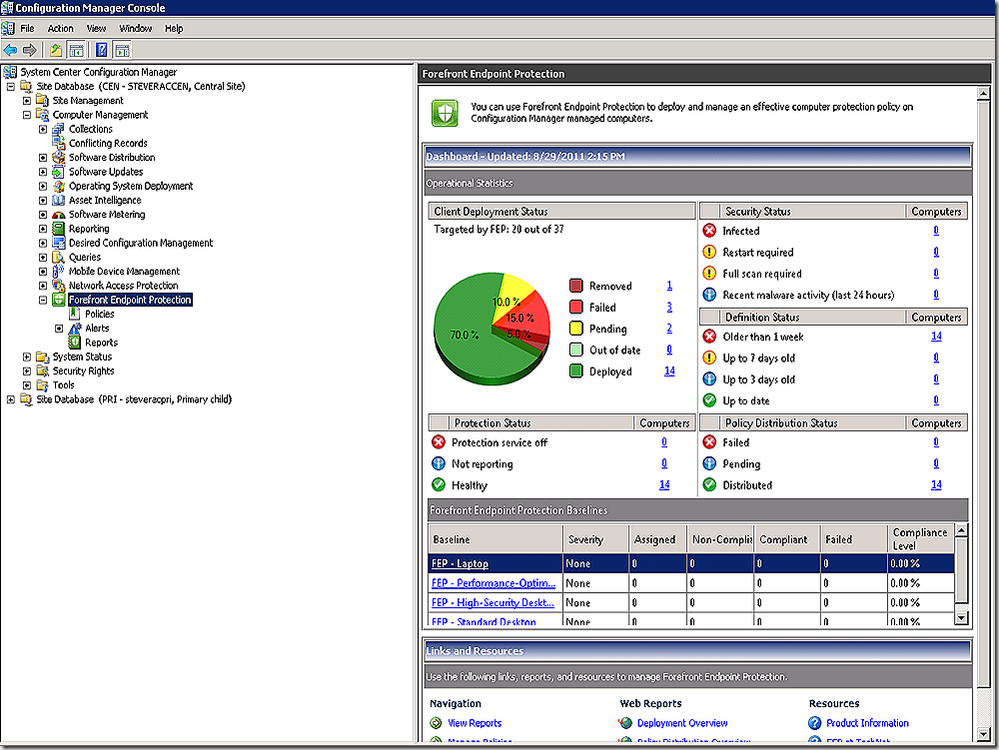
Task: Open the FEP - Laptop baseline link
Action: 460,563
